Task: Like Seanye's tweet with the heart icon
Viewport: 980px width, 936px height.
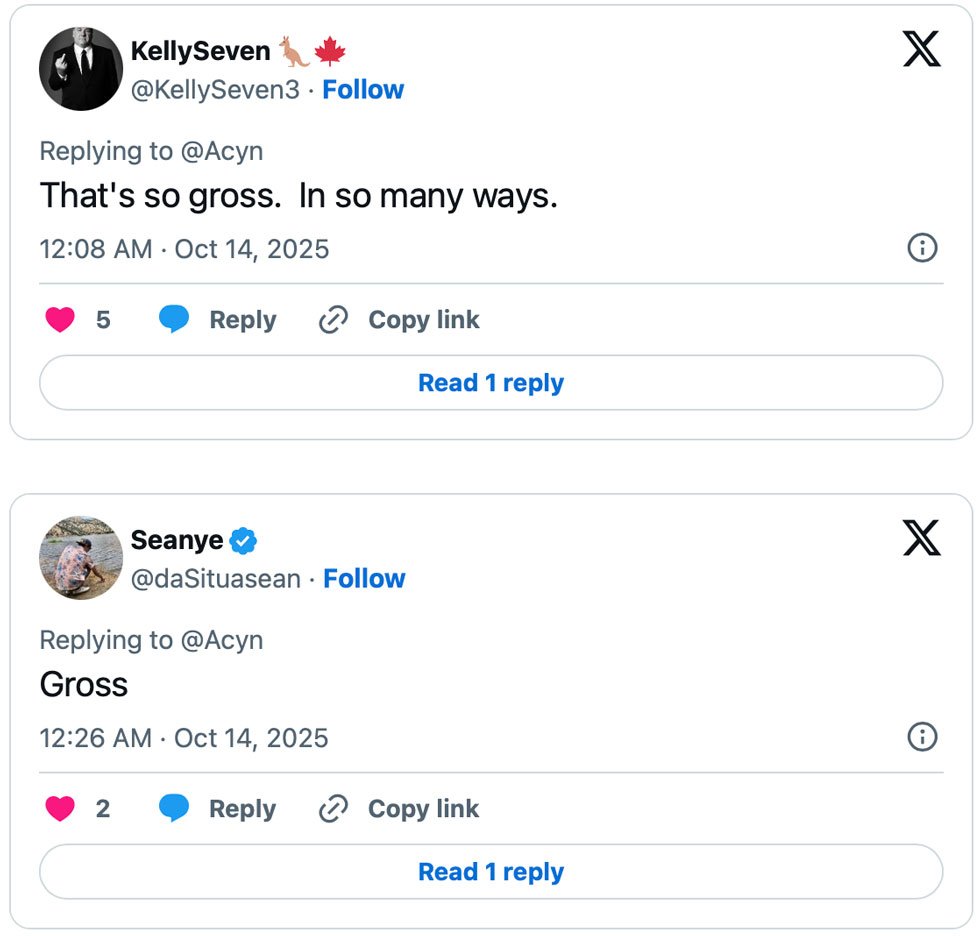Action: click(x=61, y=809)
